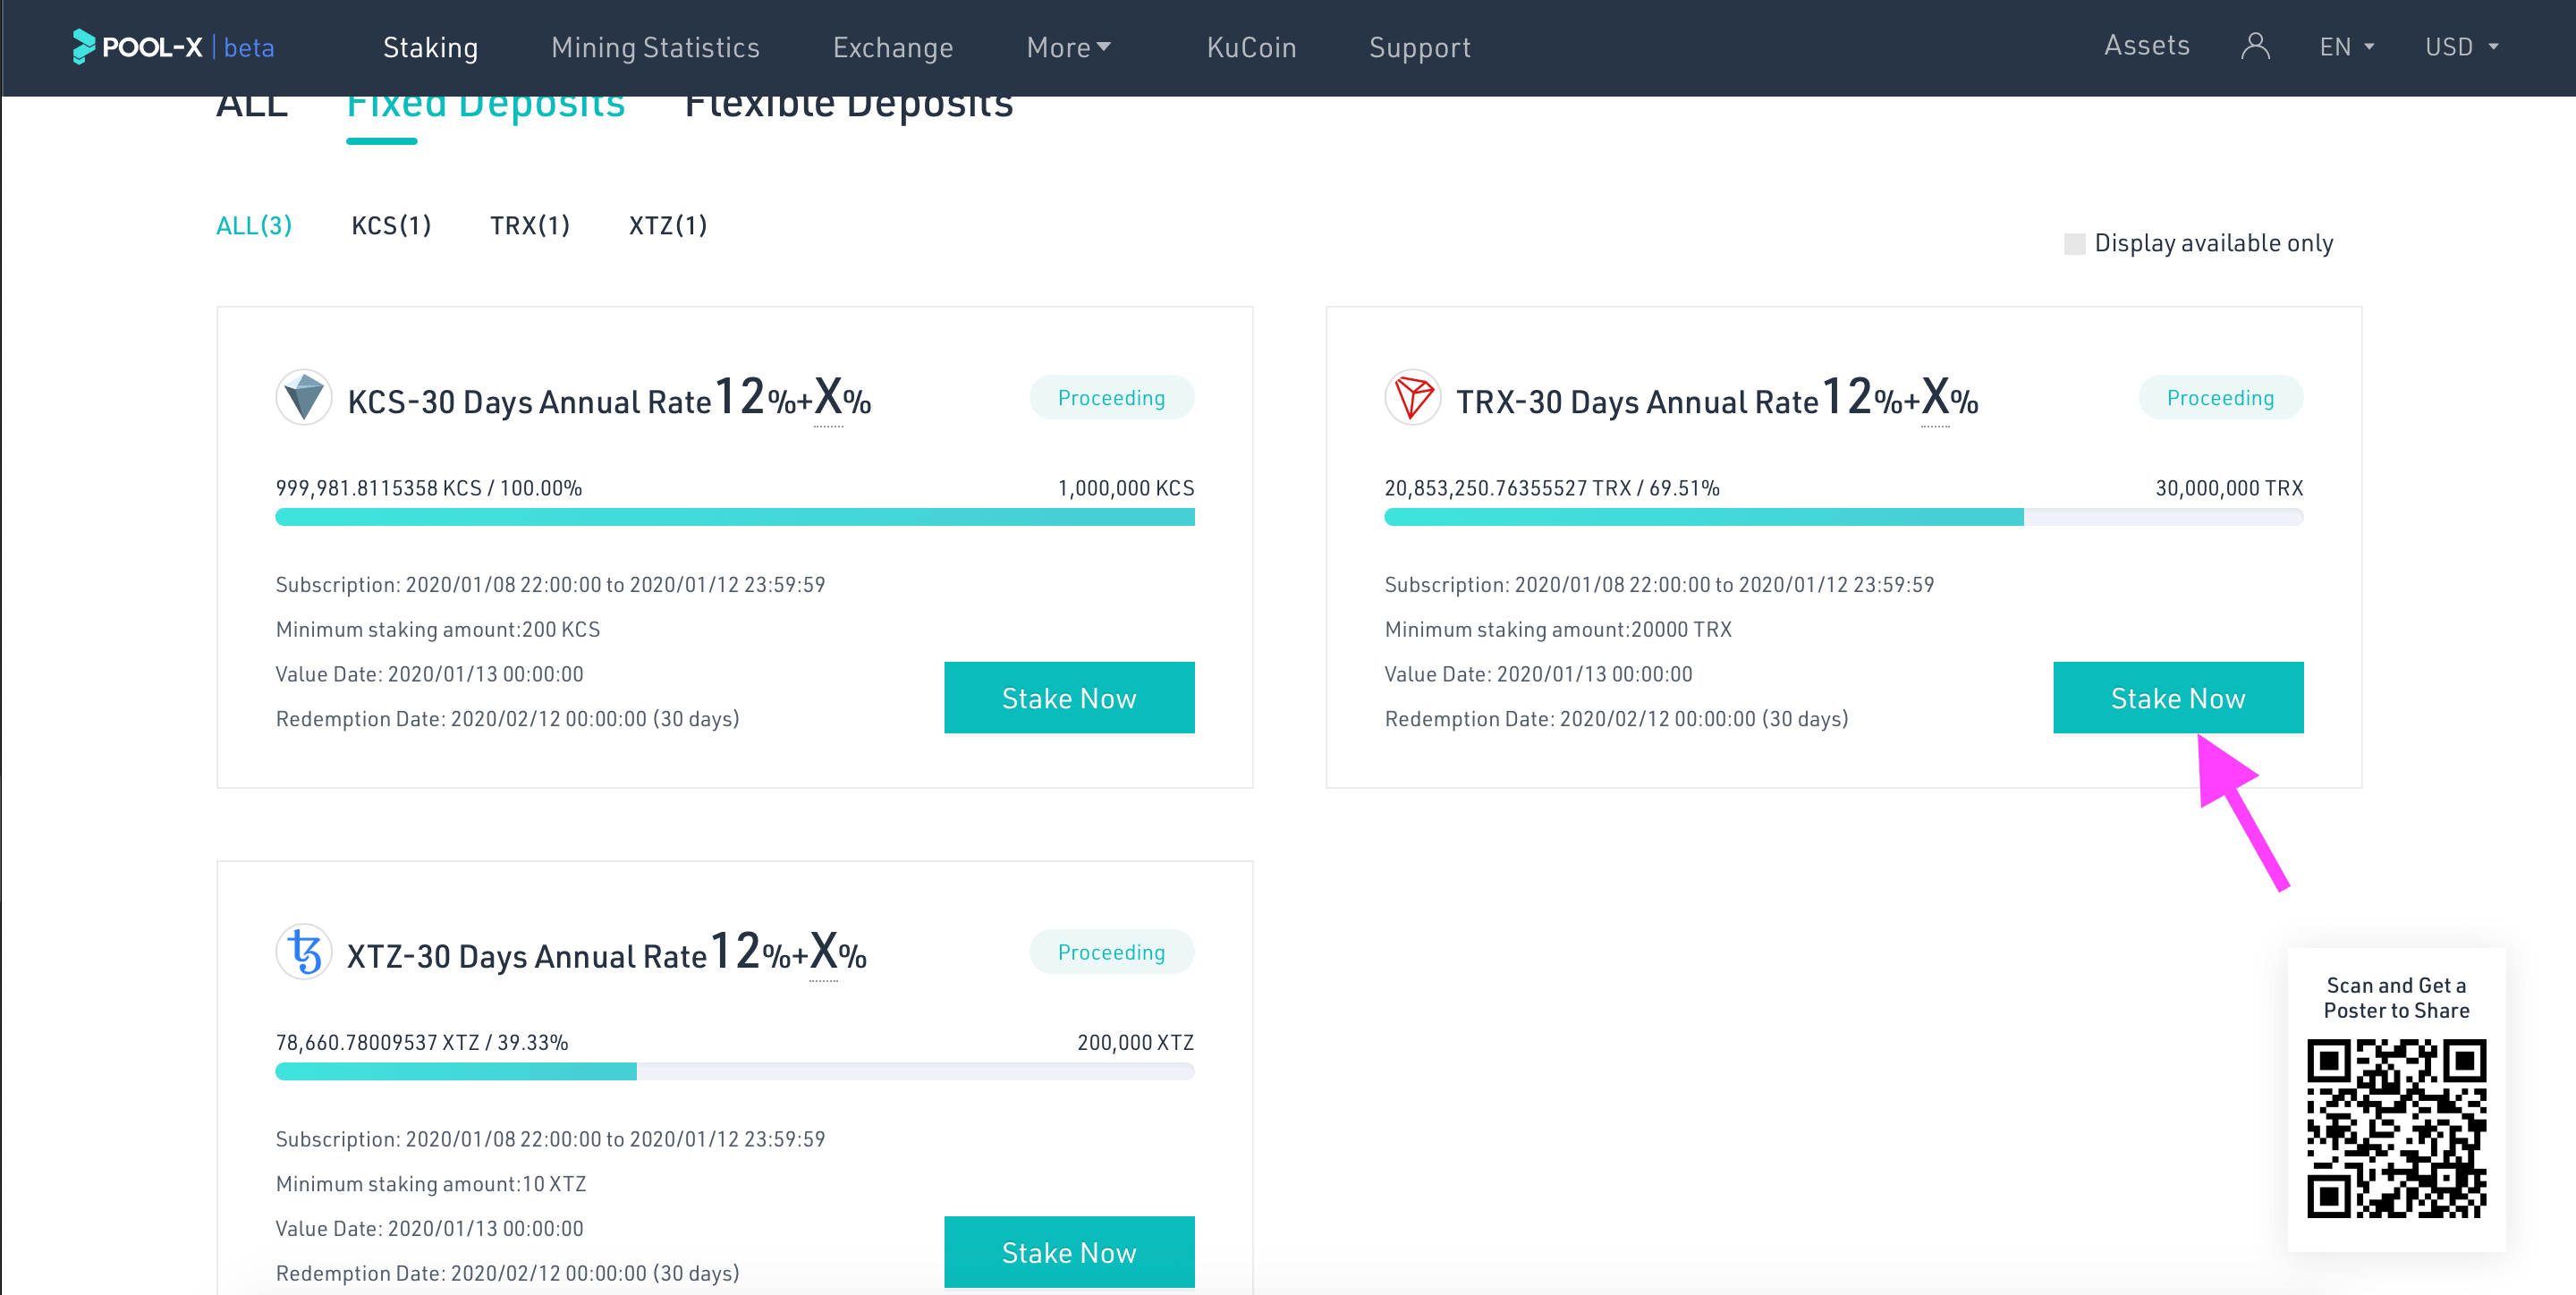Filter by XTZ(1)
2576x1295 pixels.
pyautogui.click(x=668, y=226)
